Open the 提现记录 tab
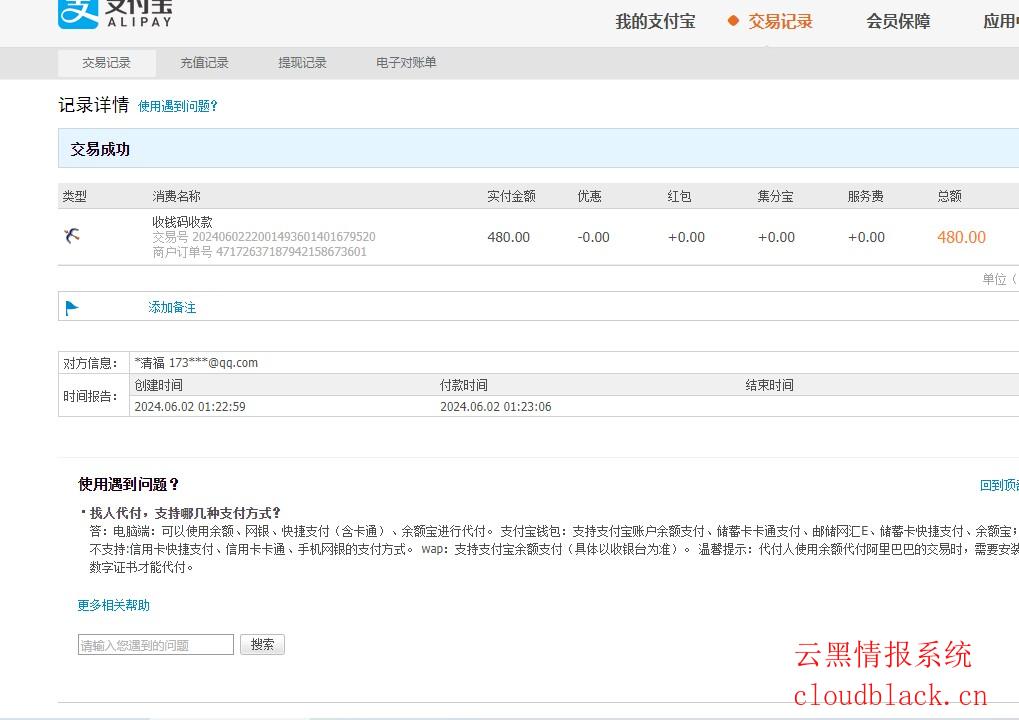 [x=302, y=62]
